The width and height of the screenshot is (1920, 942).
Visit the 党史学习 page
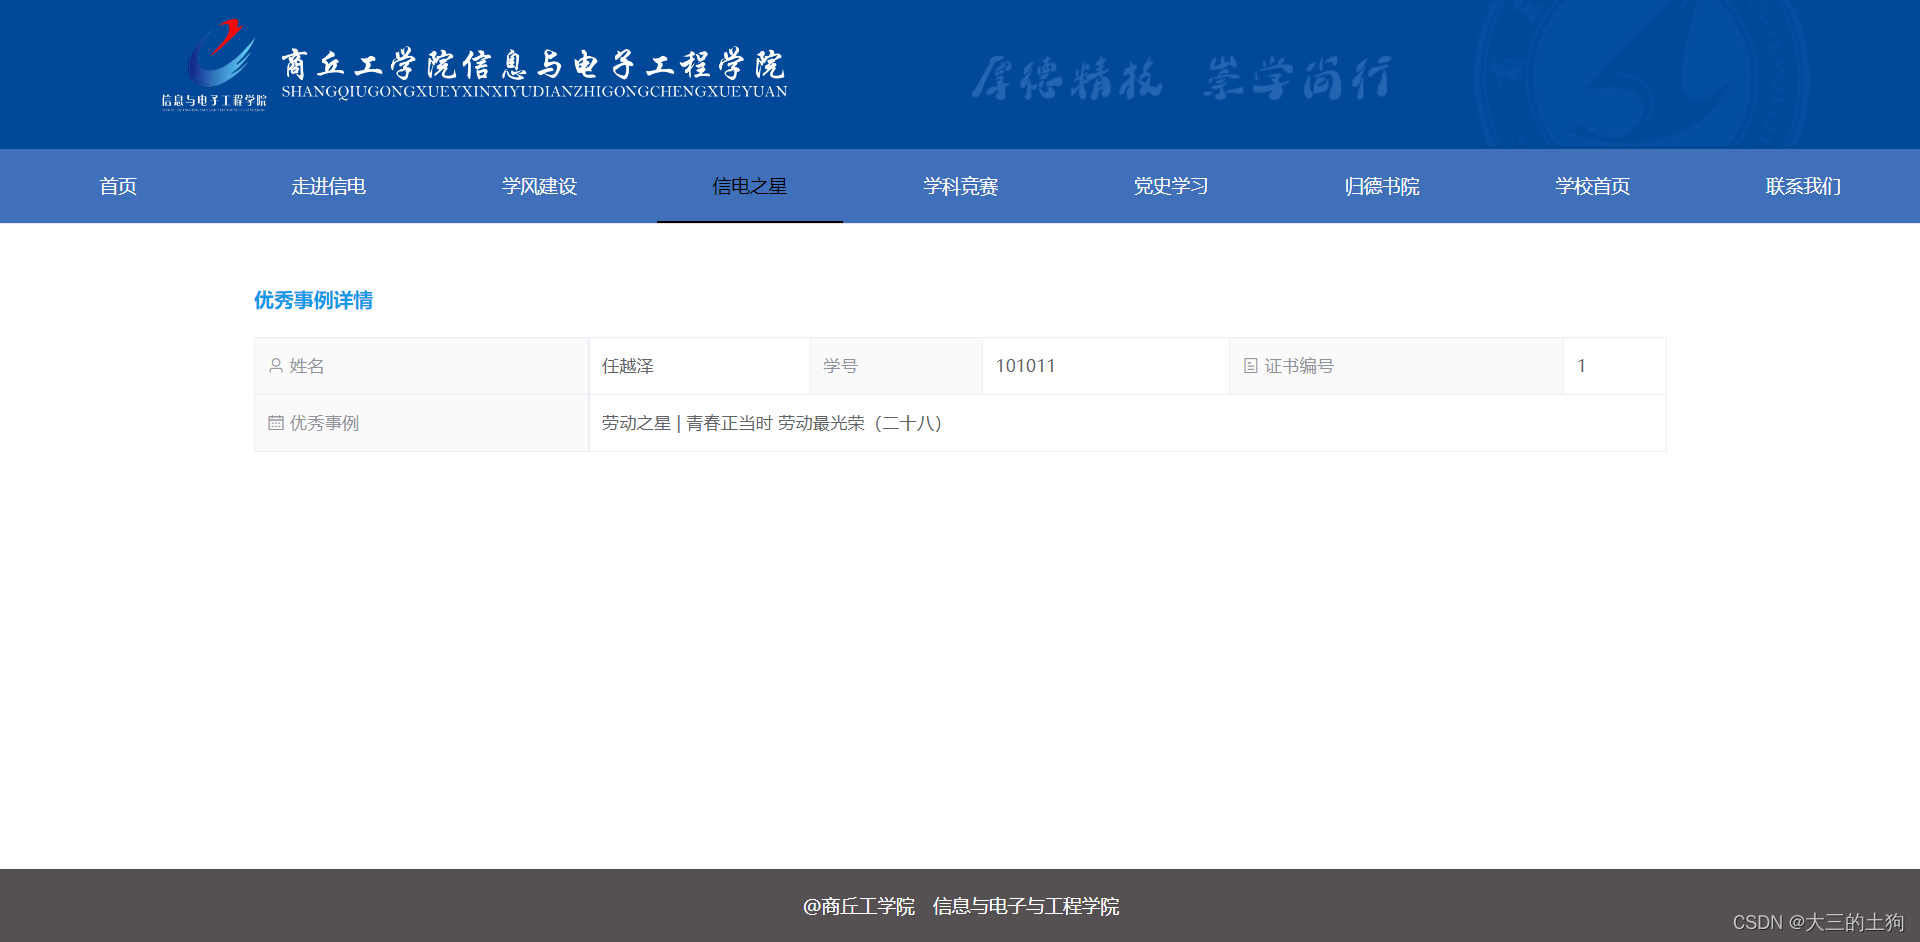pyautogui.click(x=1170, y=186)
